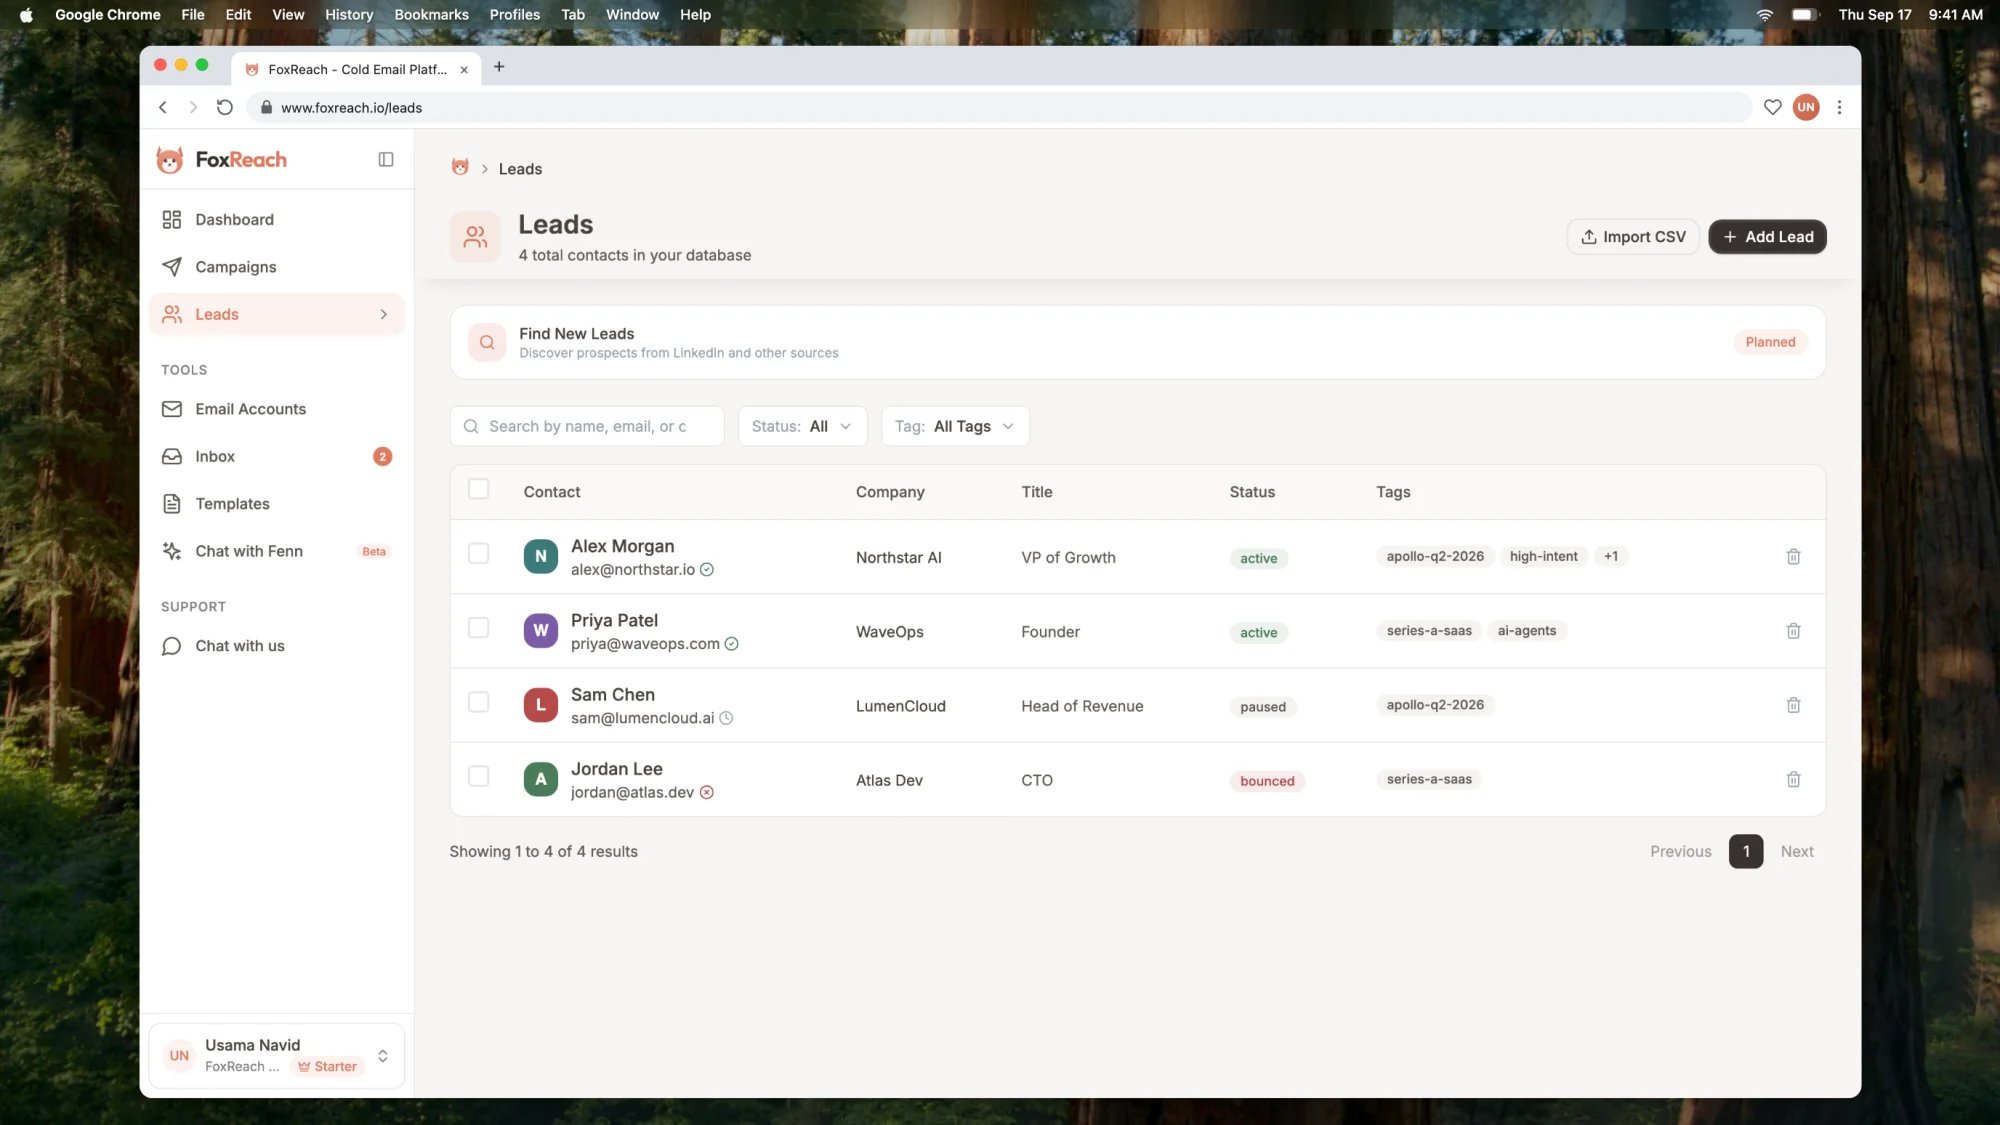Image resolution: width=2000 pixels, height=1125 pixels.
Task: Click the verified icon beside alex@northstar.io
Action: [x=707, y=570]
